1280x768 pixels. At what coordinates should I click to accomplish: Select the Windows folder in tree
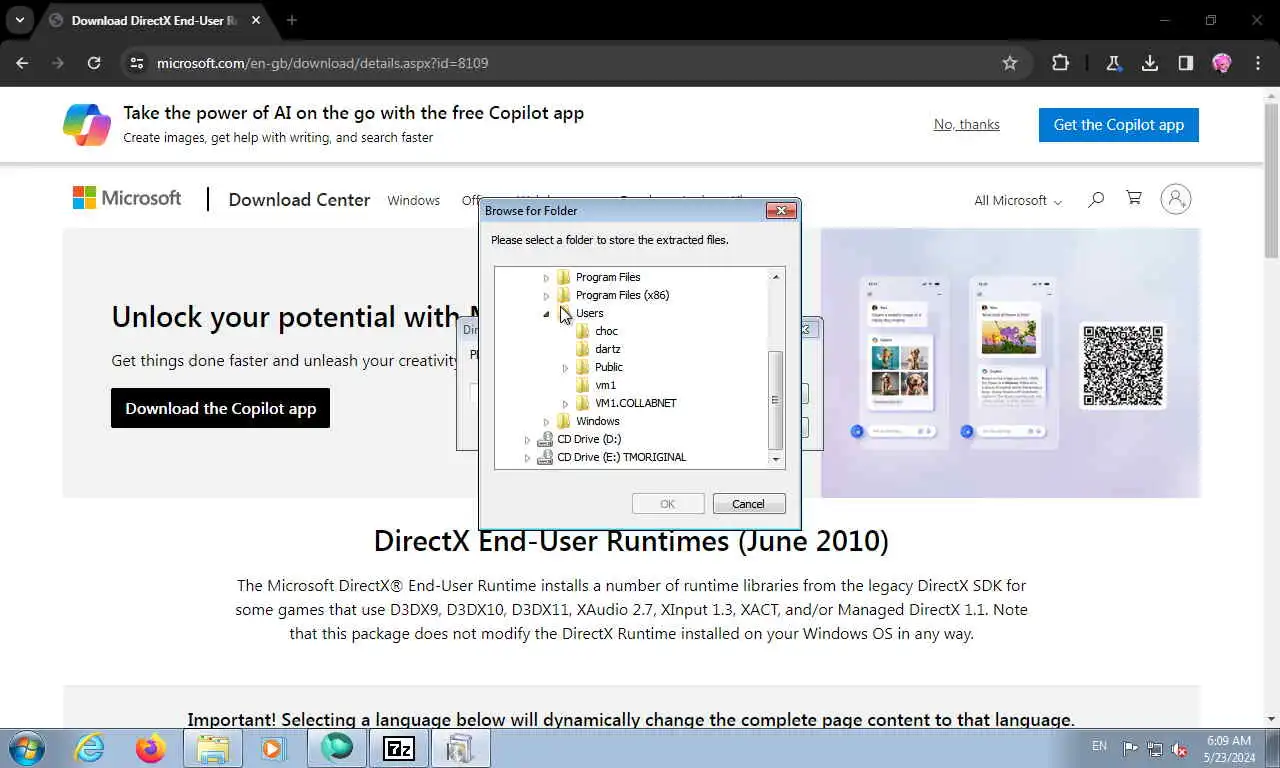(597, 421)
